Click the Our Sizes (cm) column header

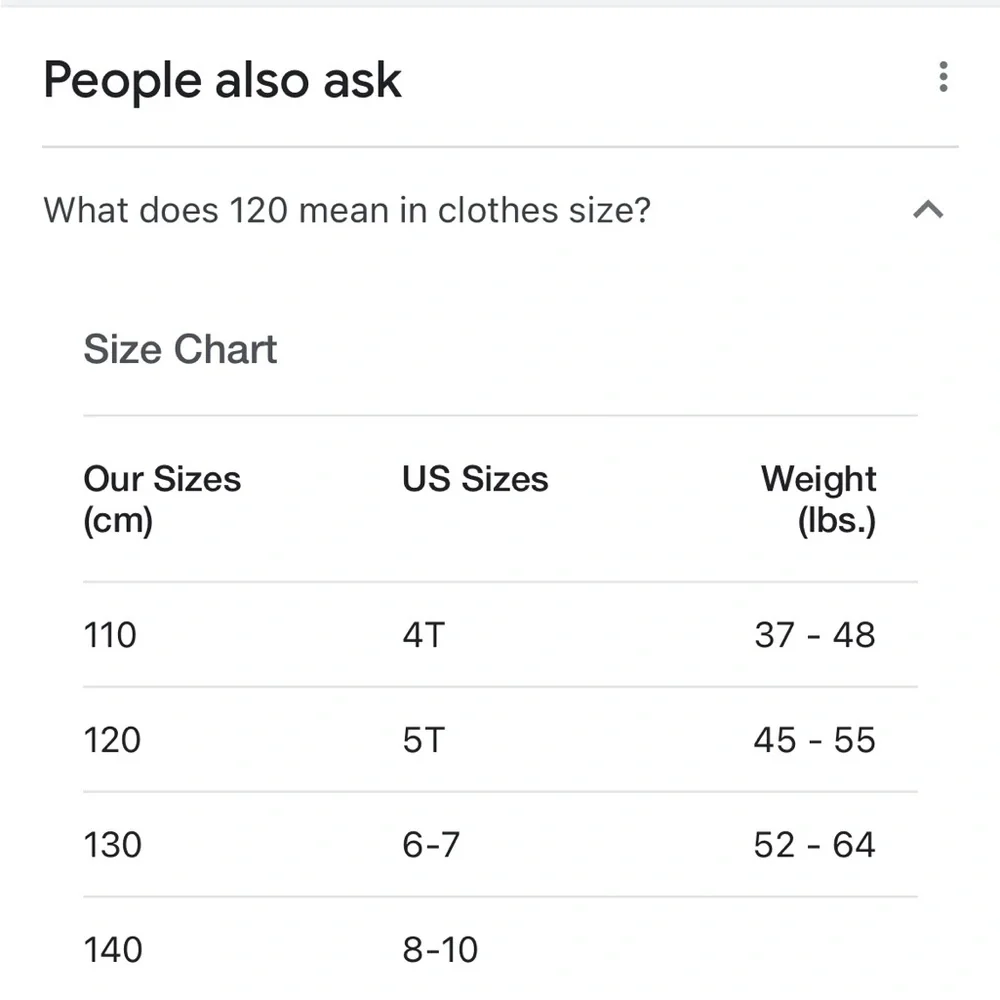[x=162, y=499]
